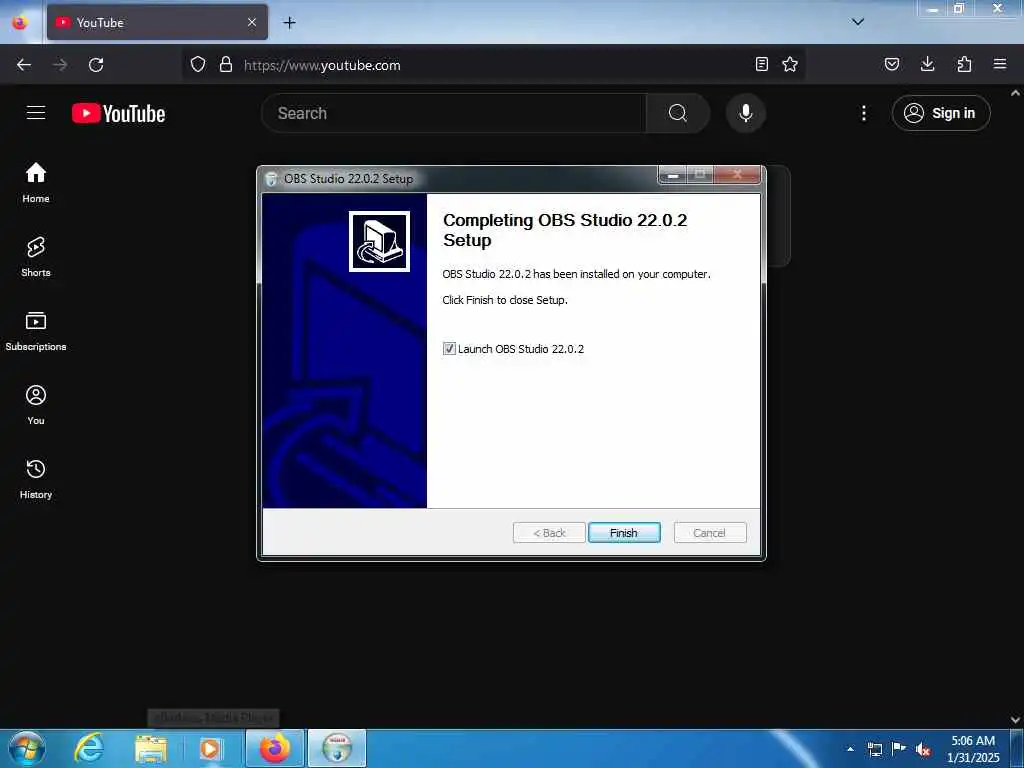This screenshot has height=768, width=1024.
Task: Click scrollbar up arrow on page
Action: [1016, 93]
